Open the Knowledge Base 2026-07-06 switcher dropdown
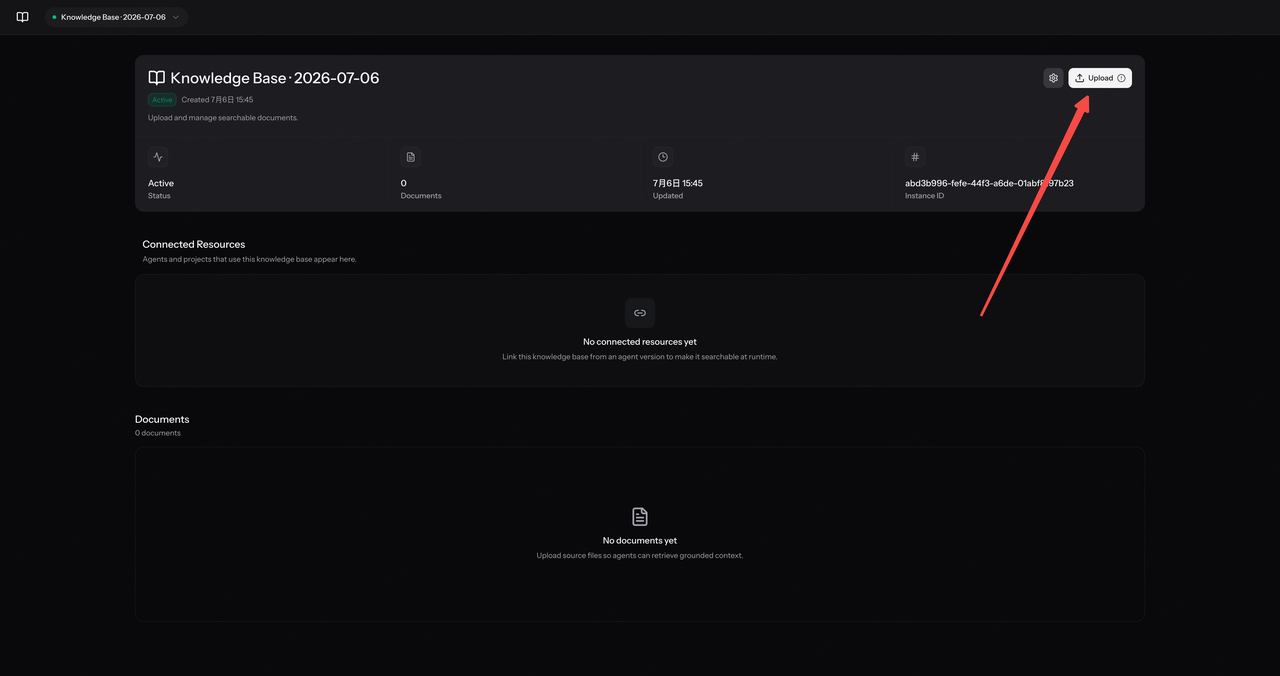1280x676 pixels. tap(116, 17)
